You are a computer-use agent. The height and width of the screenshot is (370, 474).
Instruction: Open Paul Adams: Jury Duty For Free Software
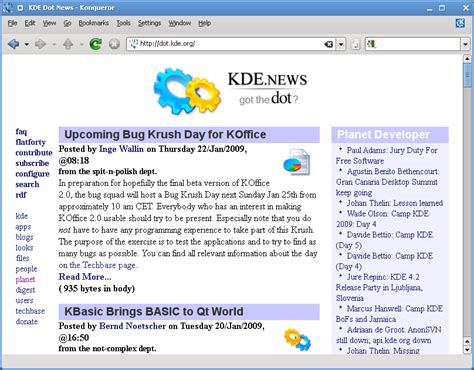click(387, 155)
